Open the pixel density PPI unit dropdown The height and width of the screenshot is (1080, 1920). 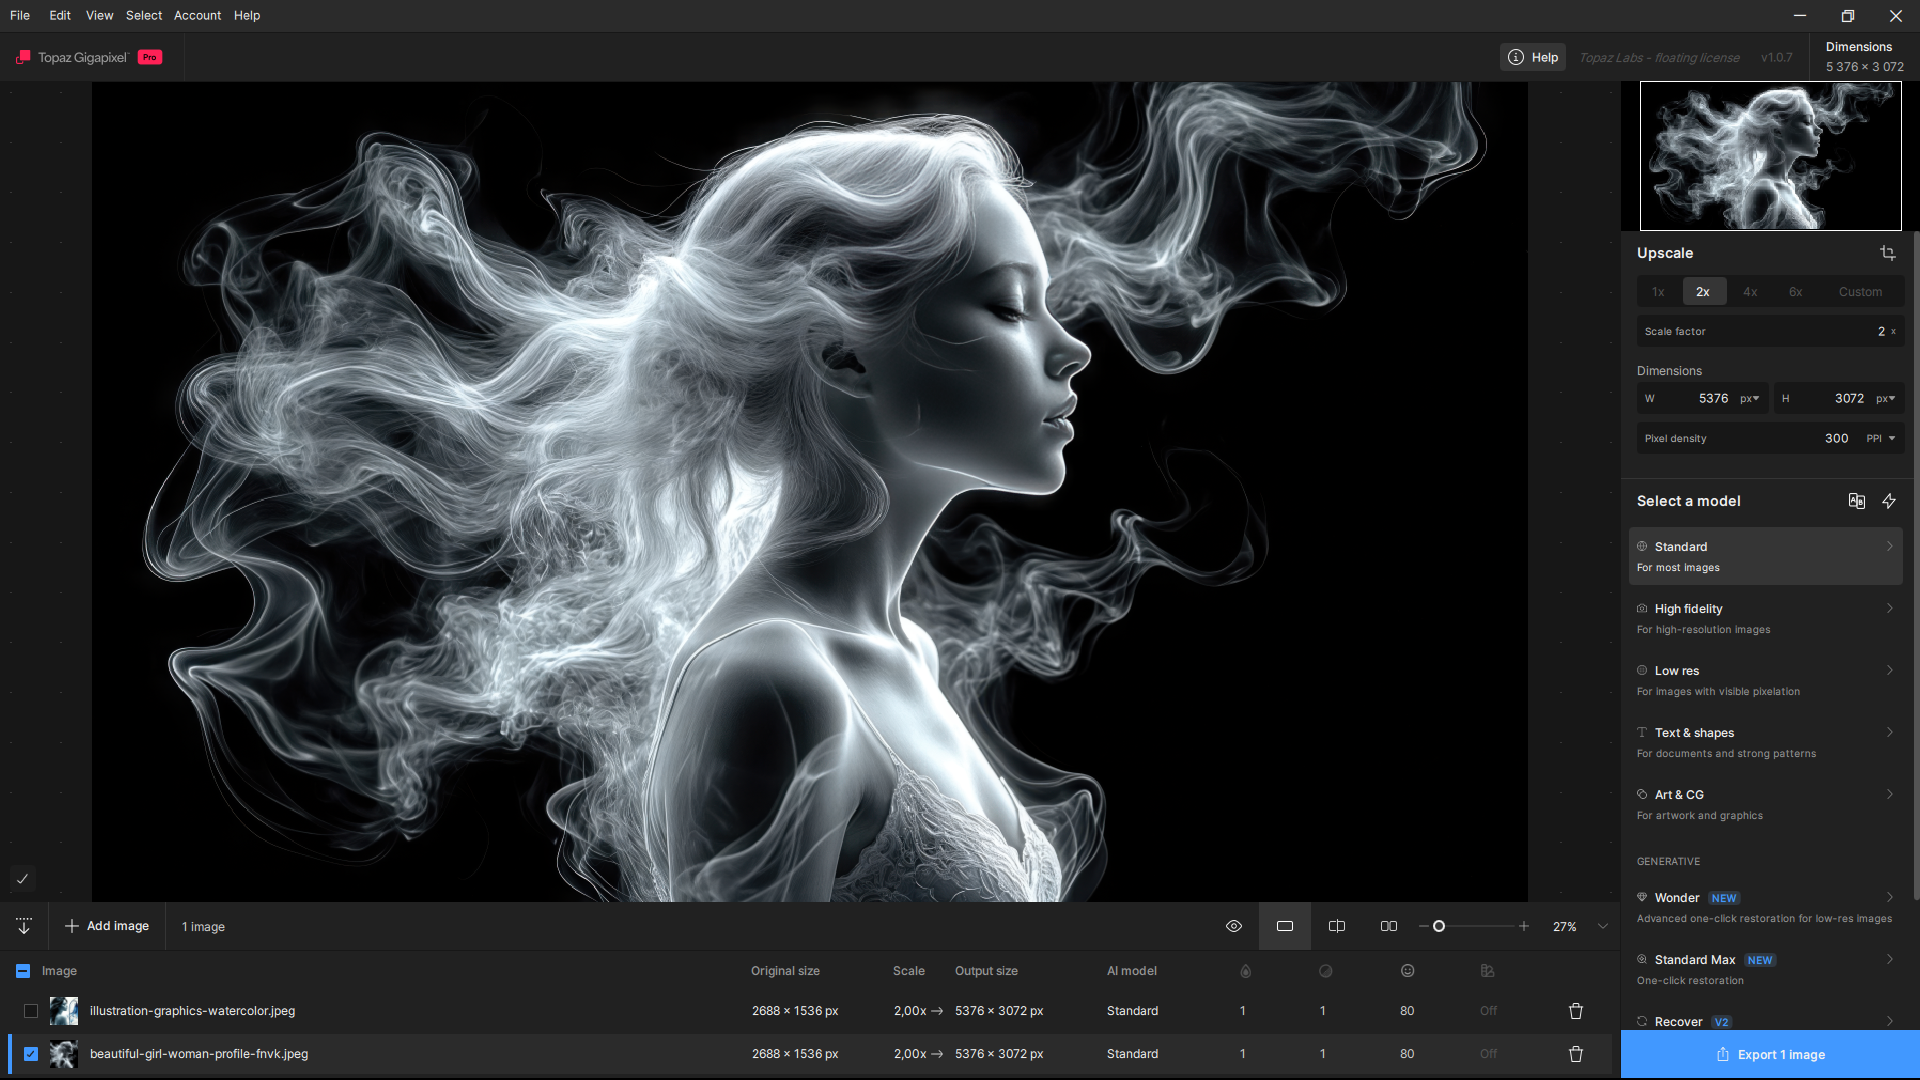pyautogui.click(x=1881, y=438)
